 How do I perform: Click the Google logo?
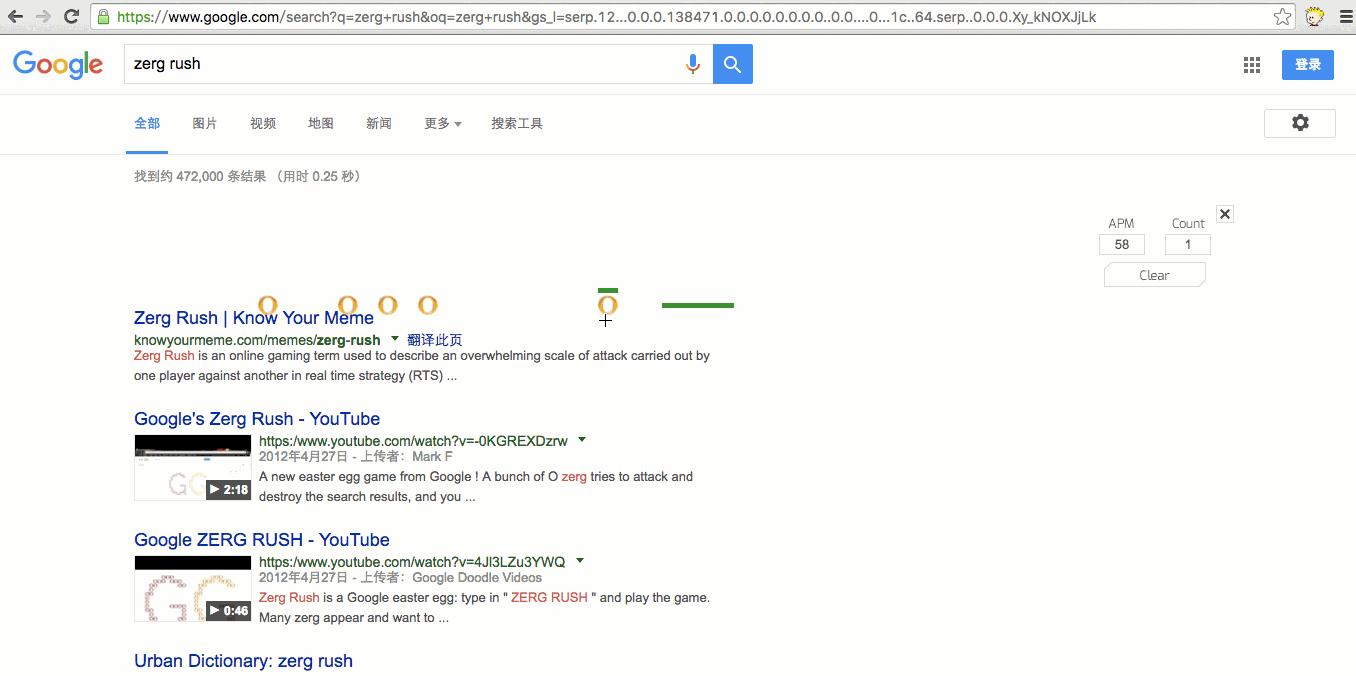[58, 64]
